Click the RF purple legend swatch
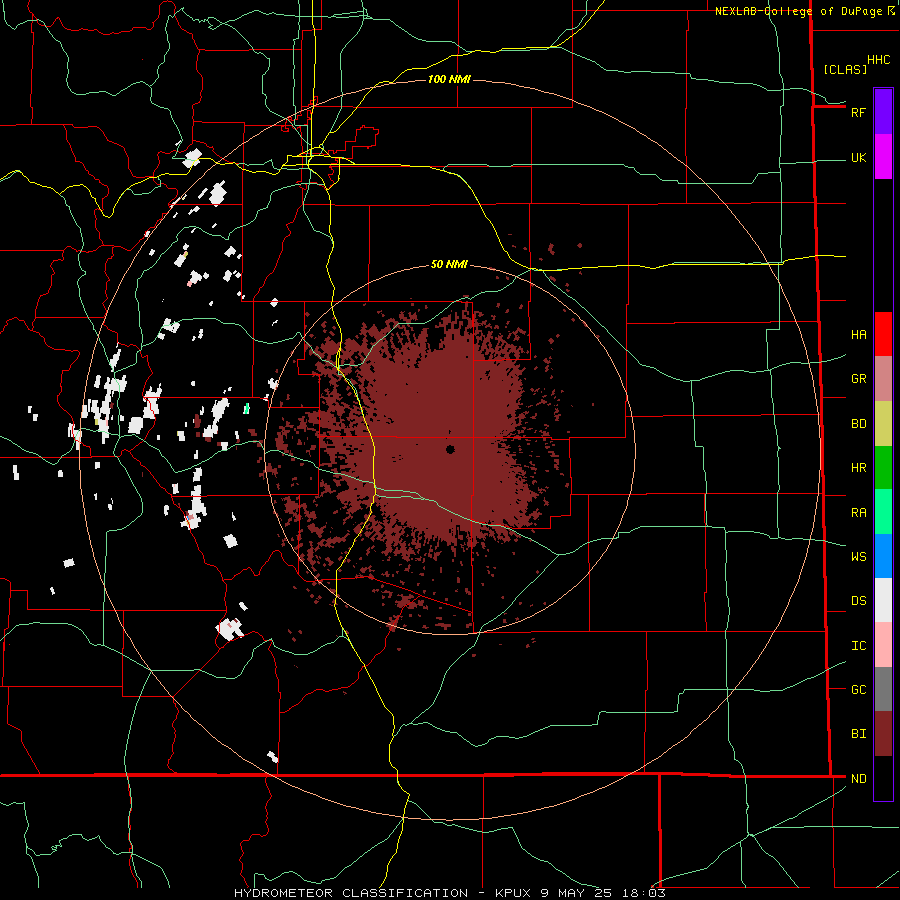Image resolution: width=900 pixels, height=900 pixels. [x=883, y=112]
